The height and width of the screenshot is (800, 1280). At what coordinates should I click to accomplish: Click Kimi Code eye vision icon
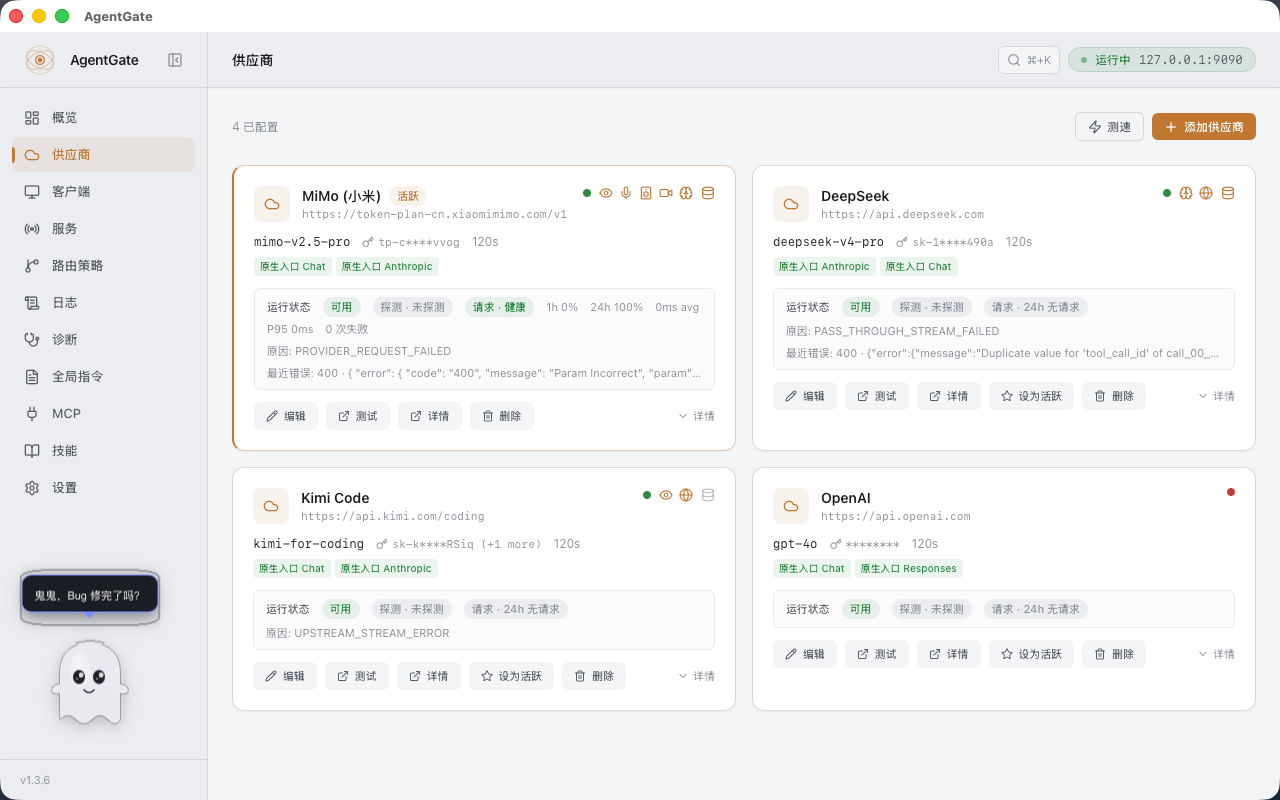pyautogui.click(x=666, y=495)
